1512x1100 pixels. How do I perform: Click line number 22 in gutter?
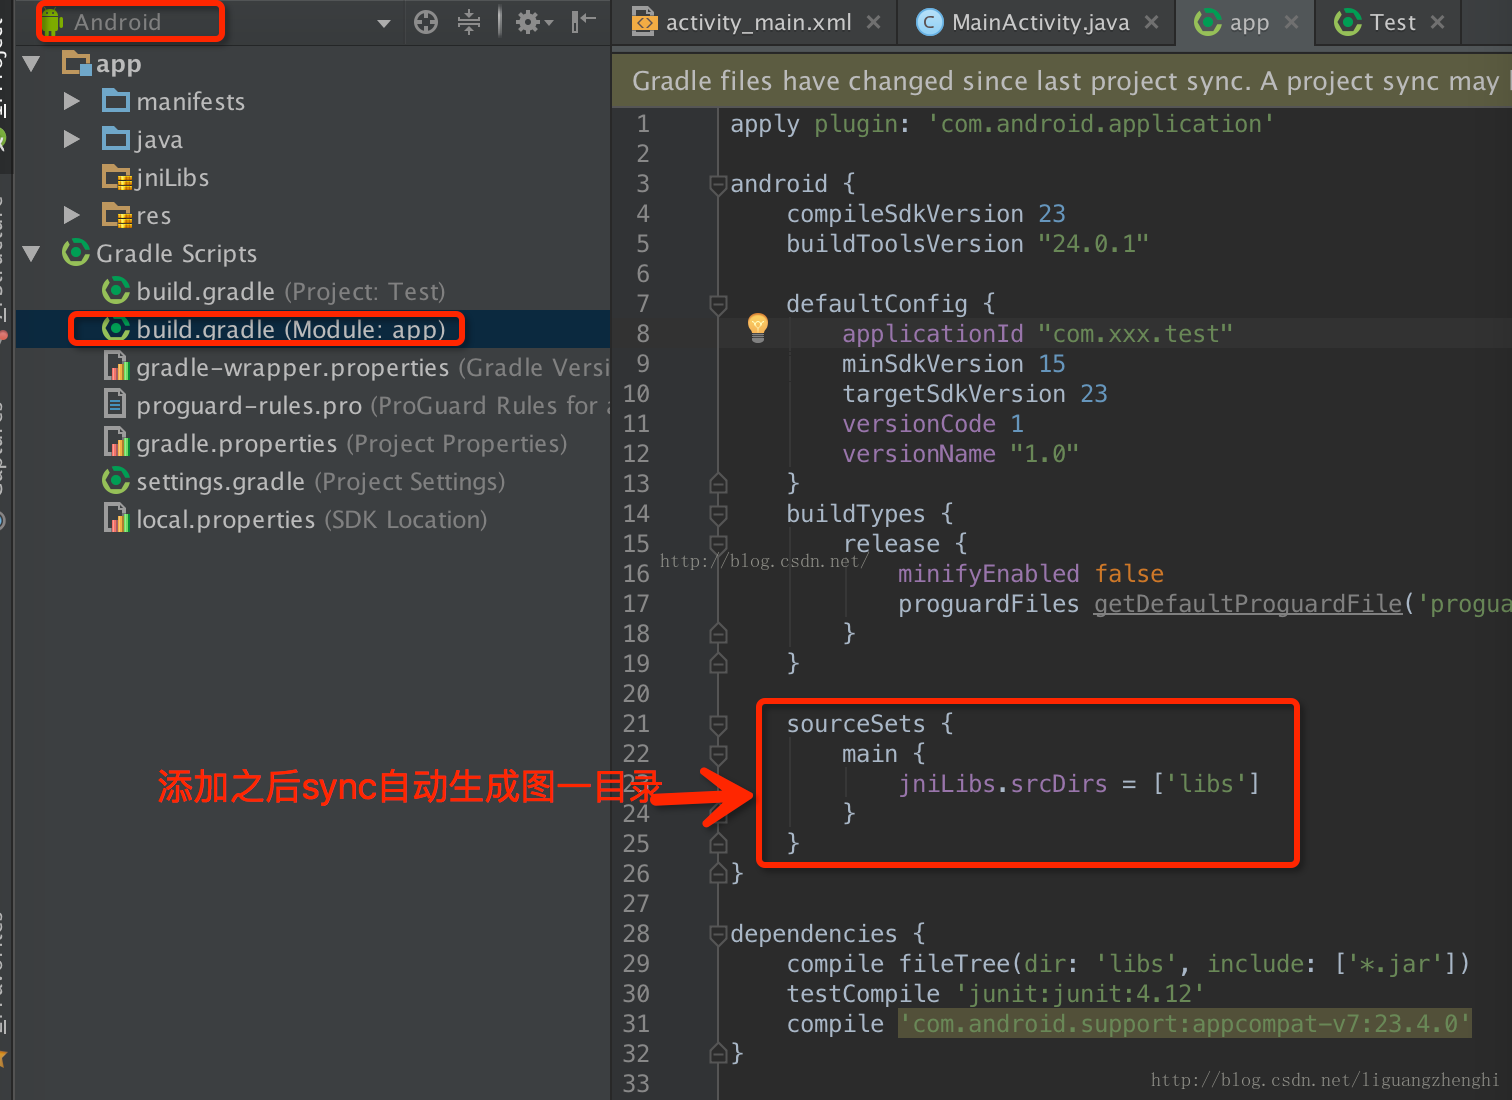point(636,754)
